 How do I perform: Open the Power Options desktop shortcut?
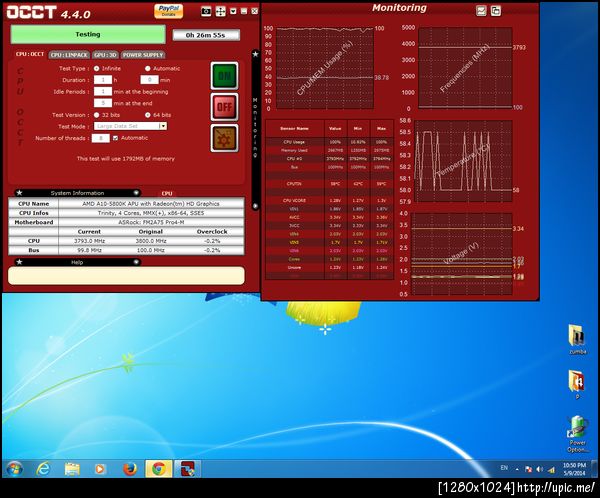coord(577,434)
